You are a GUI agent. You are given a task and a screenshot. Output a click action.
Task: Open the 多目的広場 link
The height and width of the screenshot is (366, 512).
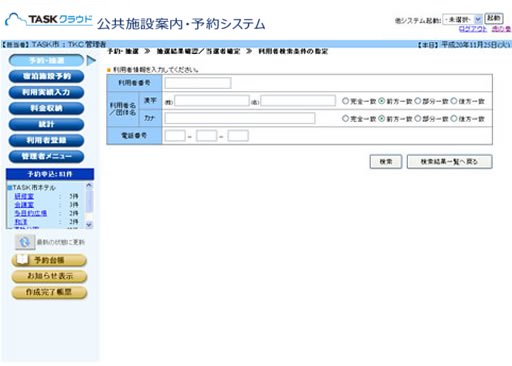30,213
